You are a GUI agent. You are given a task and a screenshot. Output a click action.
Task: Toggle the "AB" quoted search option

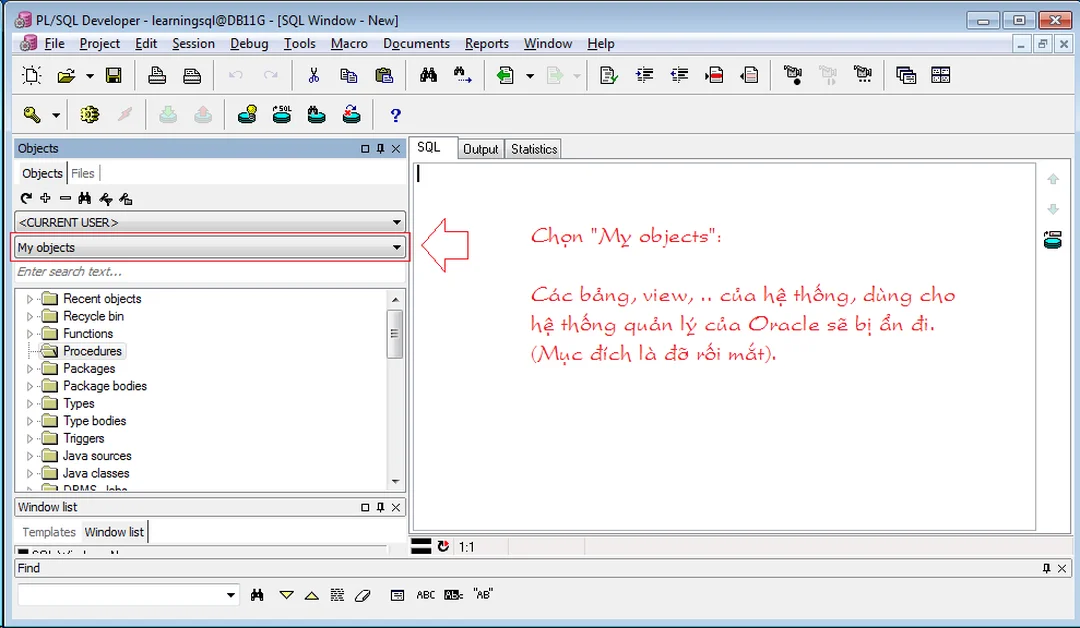click(x=483, y=594)
